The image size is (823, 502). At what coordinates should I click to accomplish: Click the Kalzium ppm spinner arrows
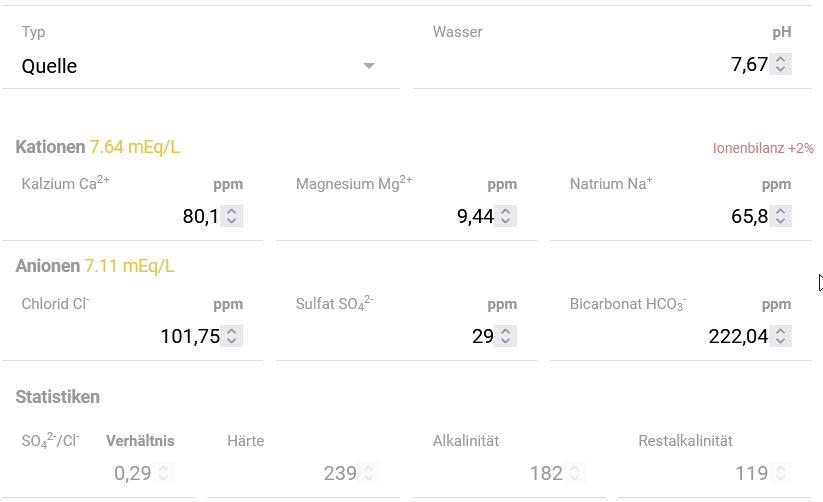[x=232, y=216]
